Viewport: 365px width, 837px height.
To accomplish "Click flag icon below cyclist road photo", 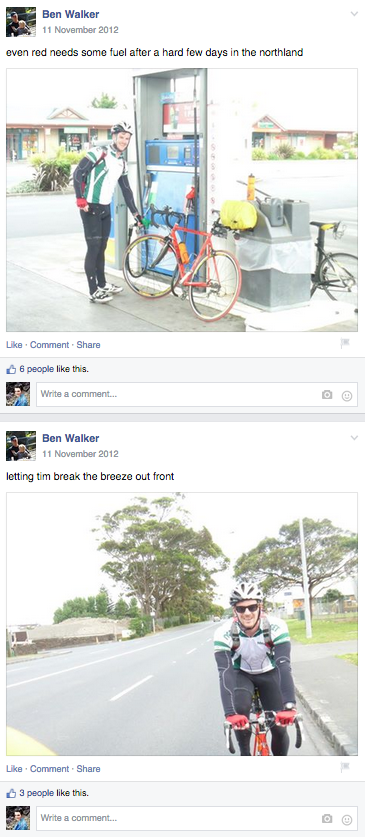I will 345,768.
